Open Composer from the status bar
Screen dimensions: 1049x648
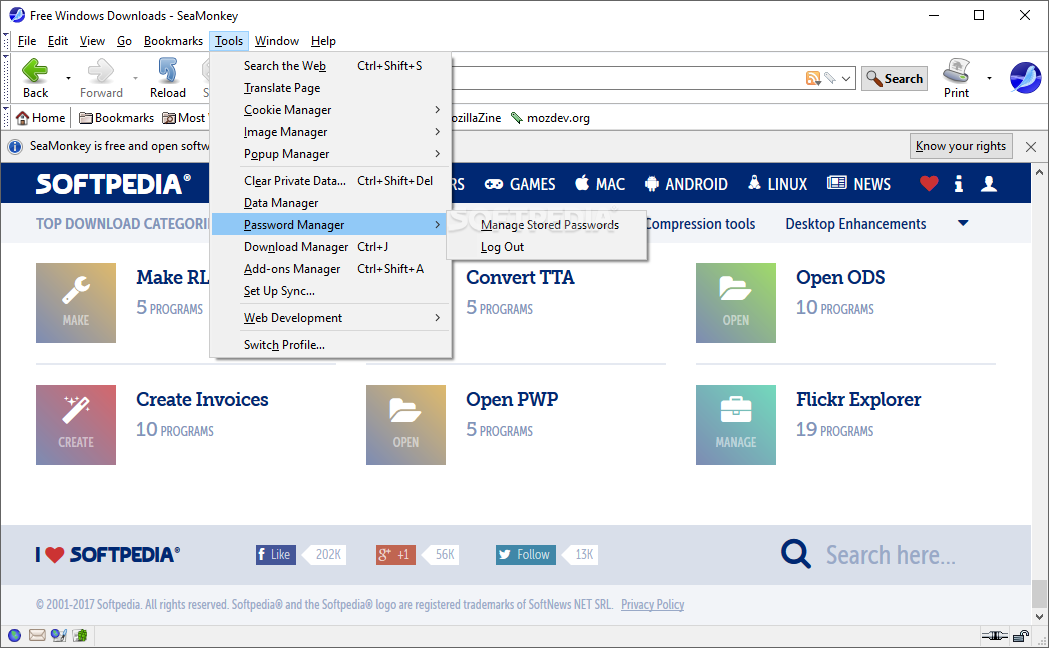59,635
